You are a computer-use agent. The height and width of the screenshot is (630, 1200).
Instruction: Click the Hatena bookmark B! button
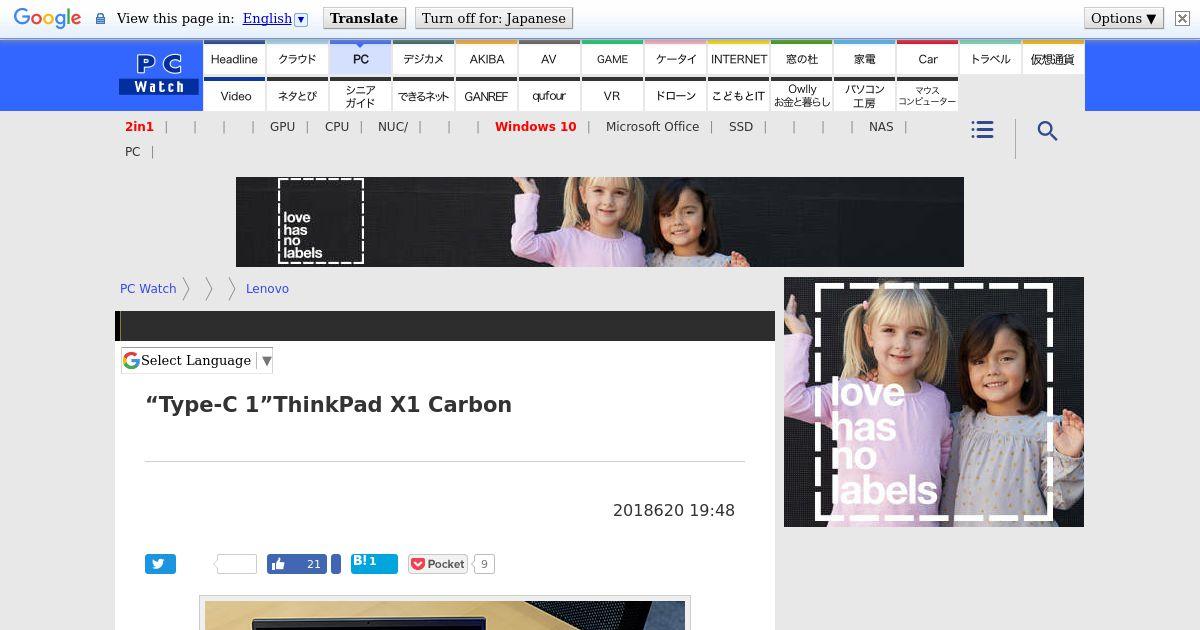pos(374,563)
